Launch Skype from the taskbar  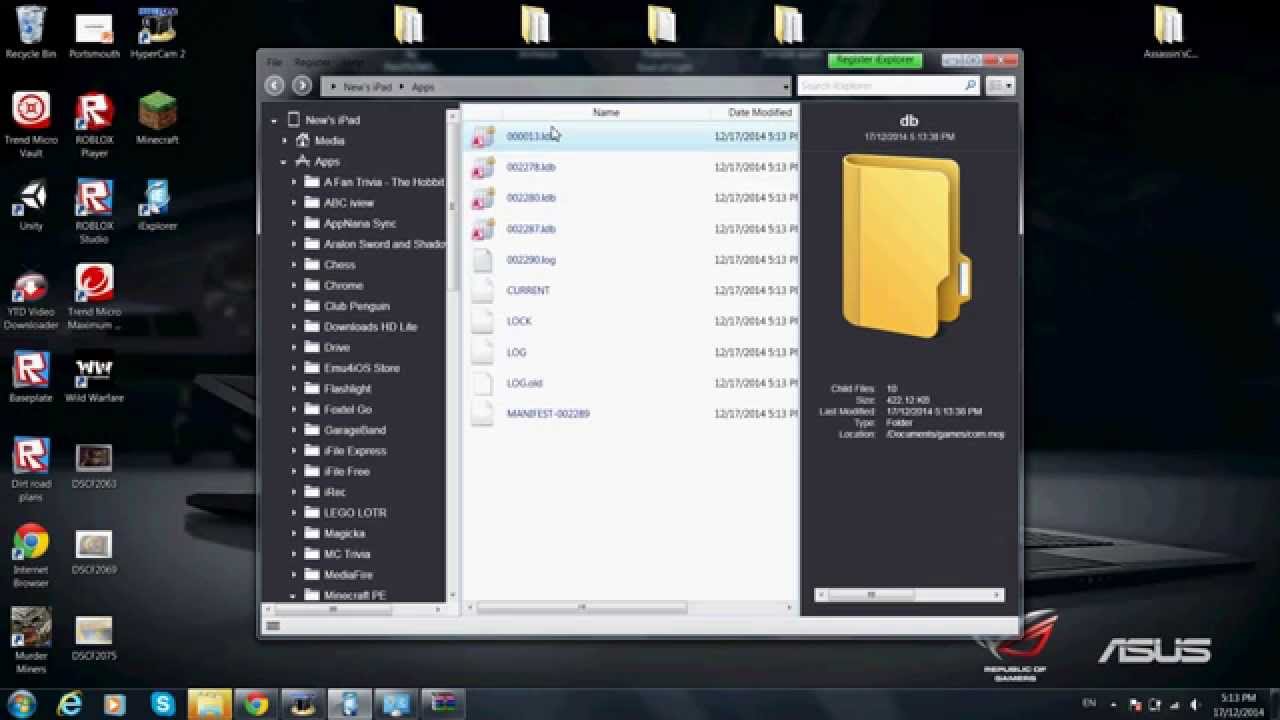click(x=163, y=704)
